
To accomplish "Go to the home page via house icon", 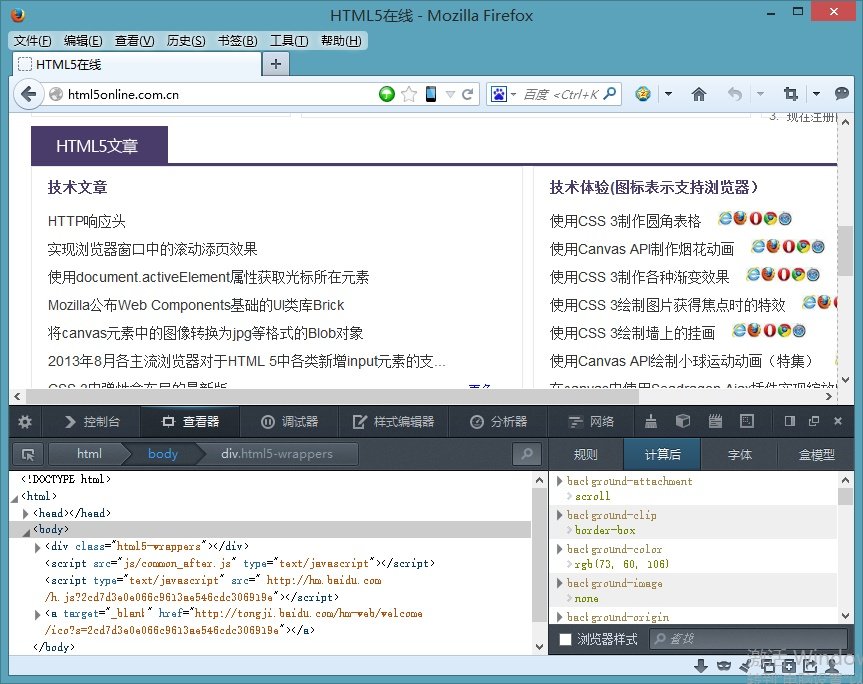I will pyautogui.click(x=698, y=94).
